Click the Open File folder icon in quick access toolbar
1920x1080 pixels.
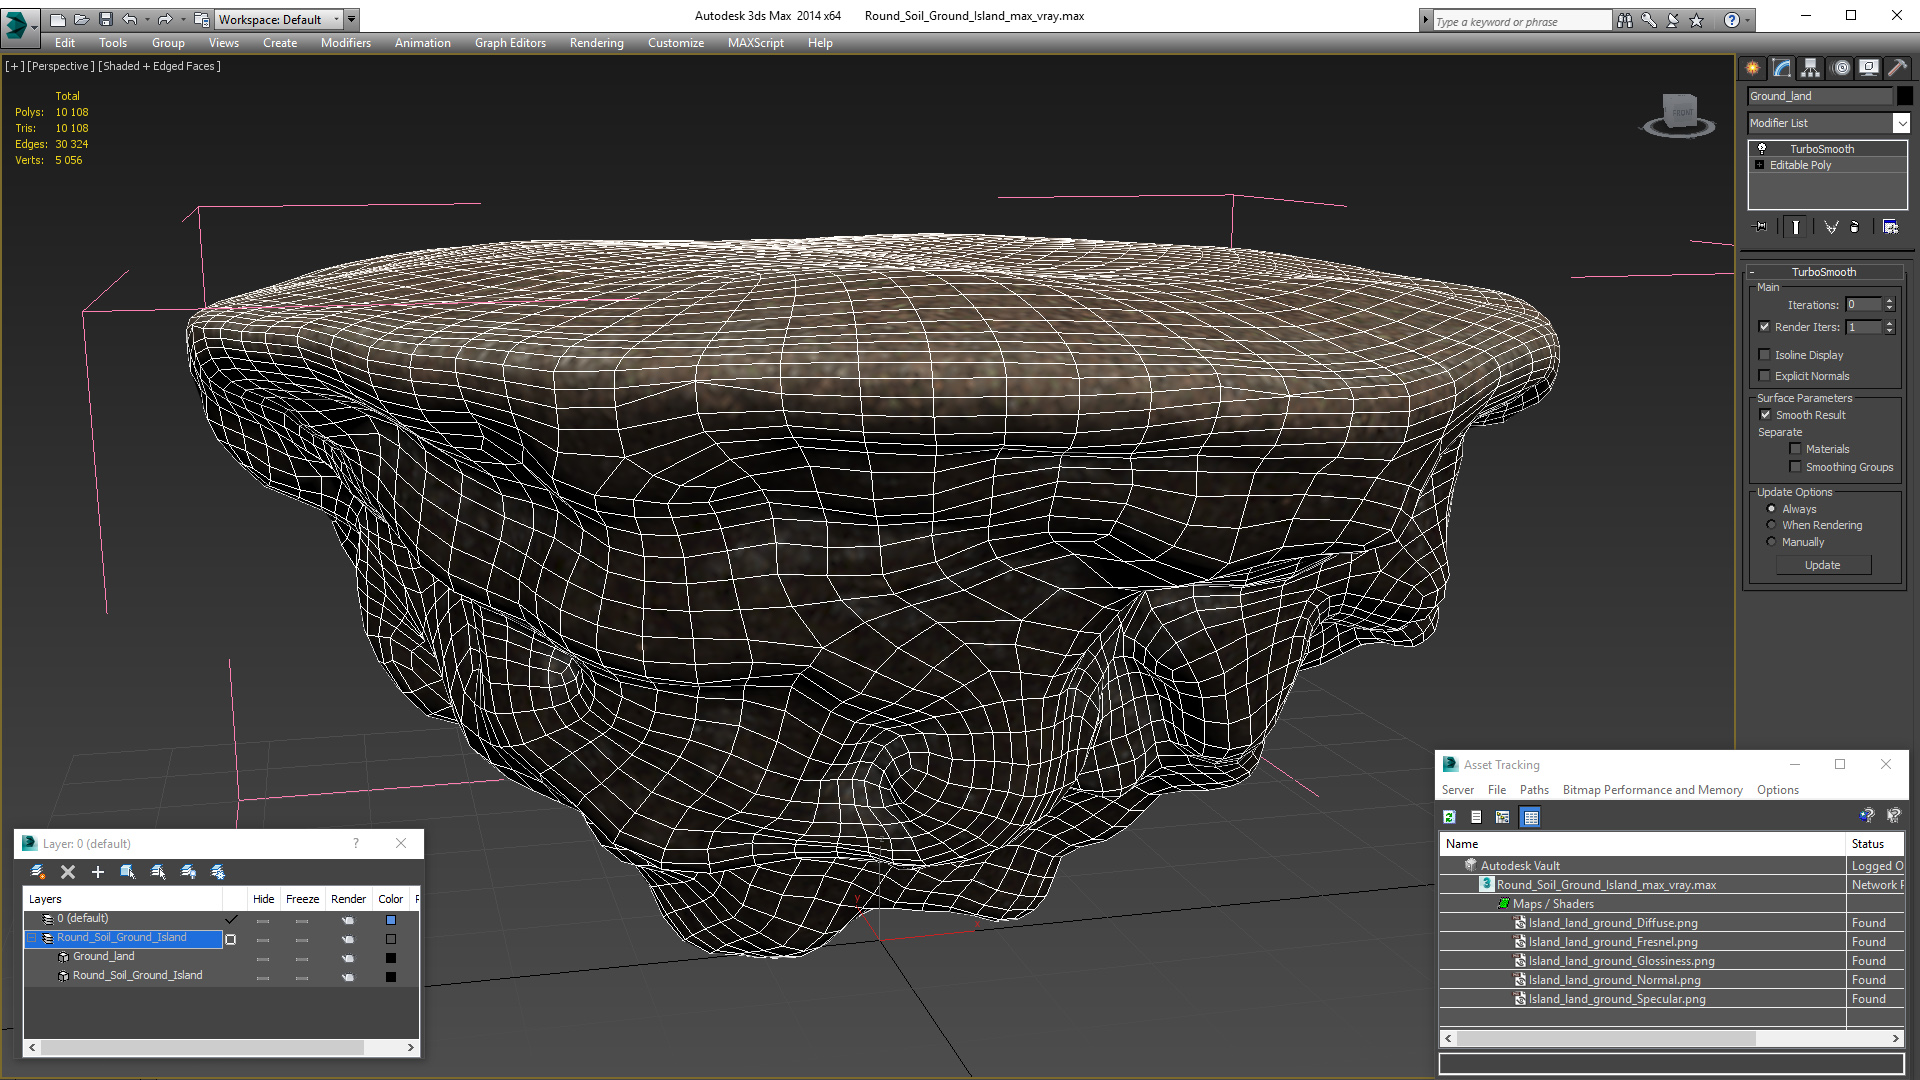click(x=81, y=19)
